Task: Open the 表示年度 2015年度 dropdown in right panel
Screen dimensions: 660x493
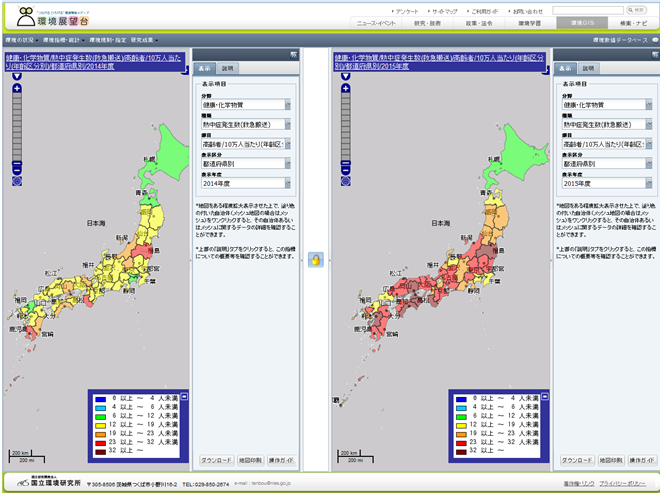Action: pyautogui.click(x=607, y=185)
